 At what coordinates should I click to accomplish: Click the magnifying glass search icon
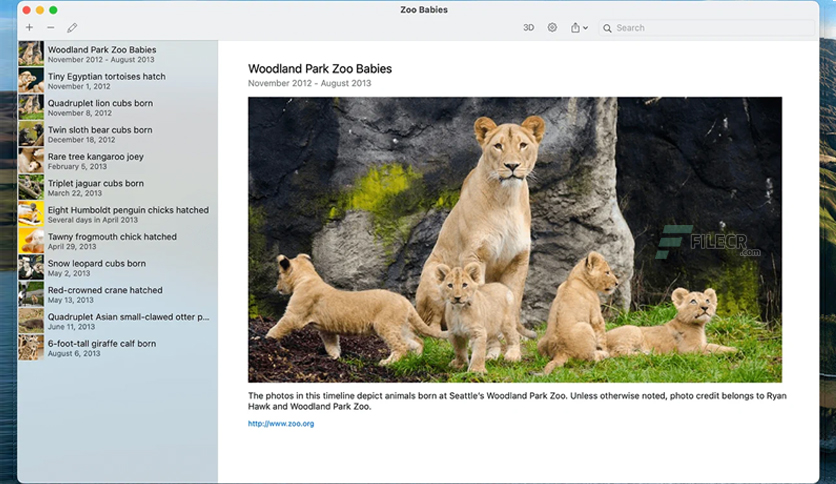(x=607, y=28)
